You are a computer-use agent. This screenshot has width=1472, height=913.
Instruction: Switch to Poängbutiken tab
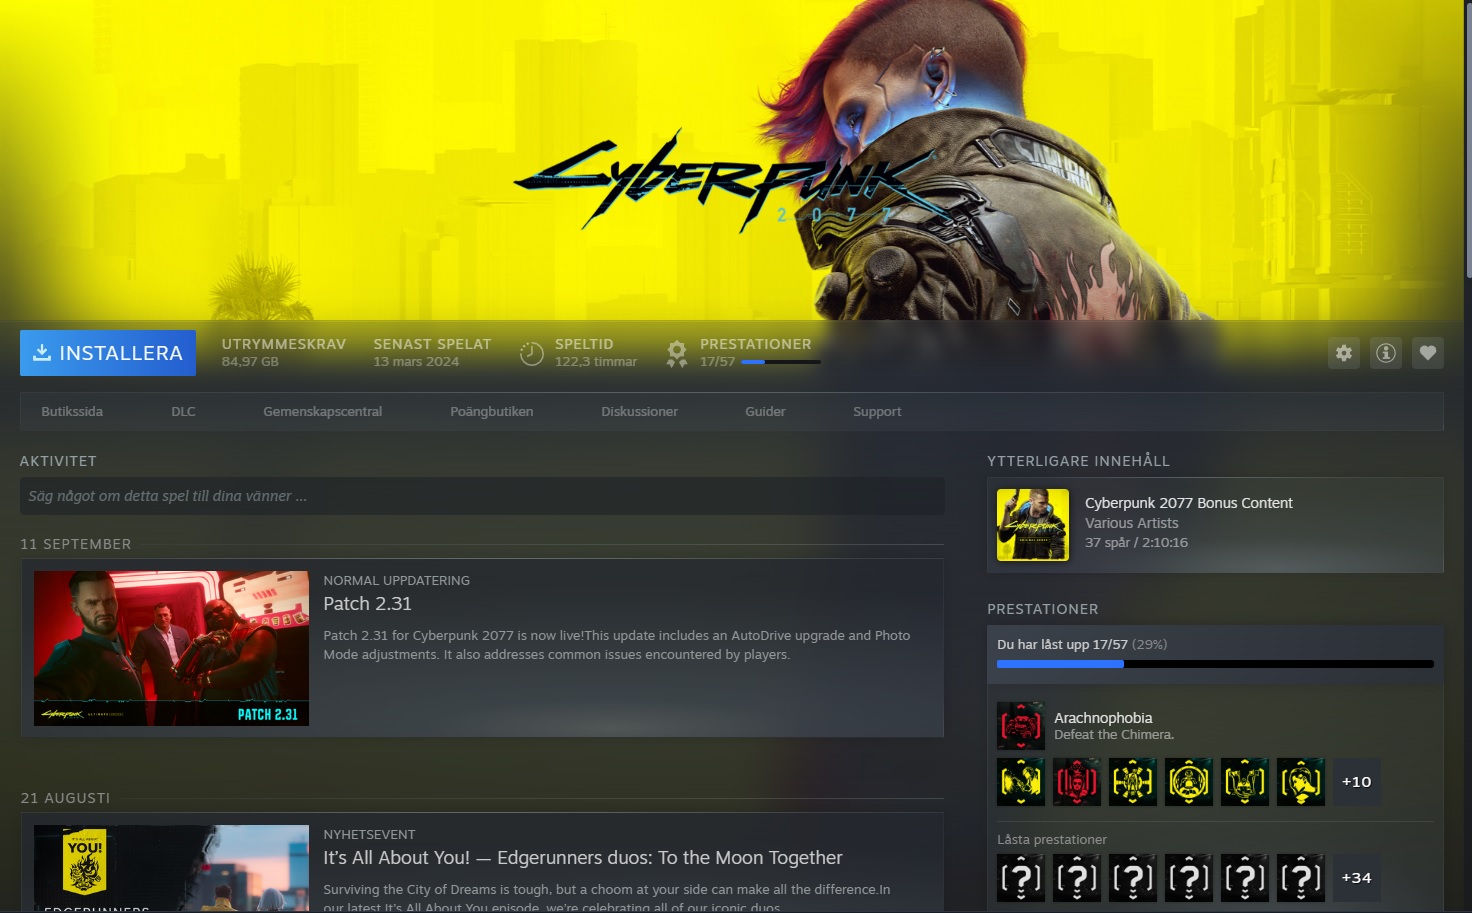pos(492,411)
